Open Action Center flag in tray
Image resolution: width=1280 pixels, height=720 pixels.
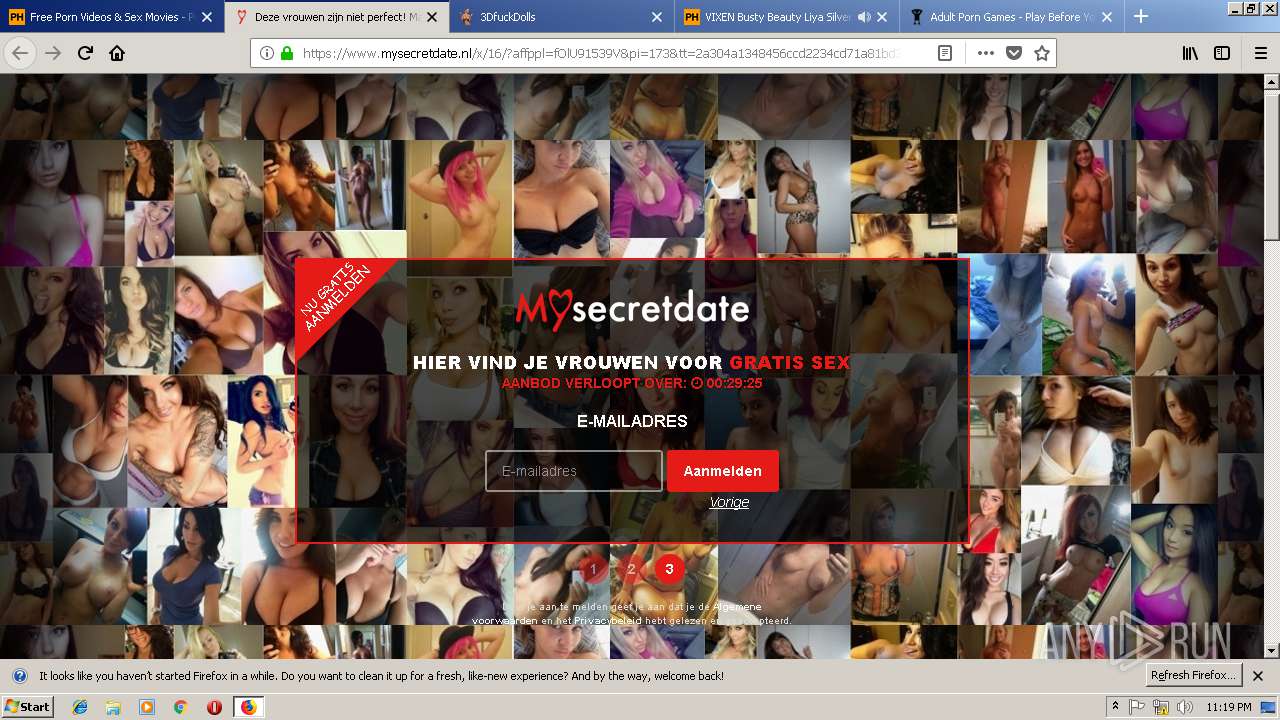pyautogui.click(x=1137, y=707)
